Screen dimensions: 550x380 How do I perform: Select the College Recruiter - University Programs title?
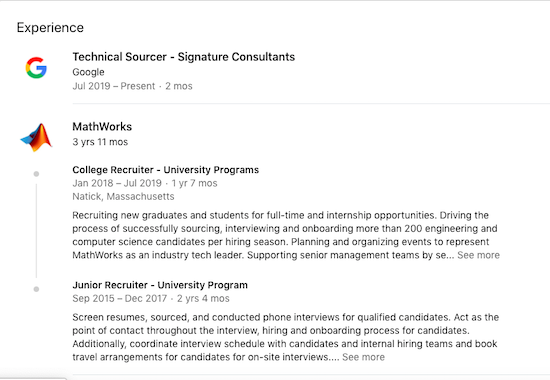coord(166,170)
